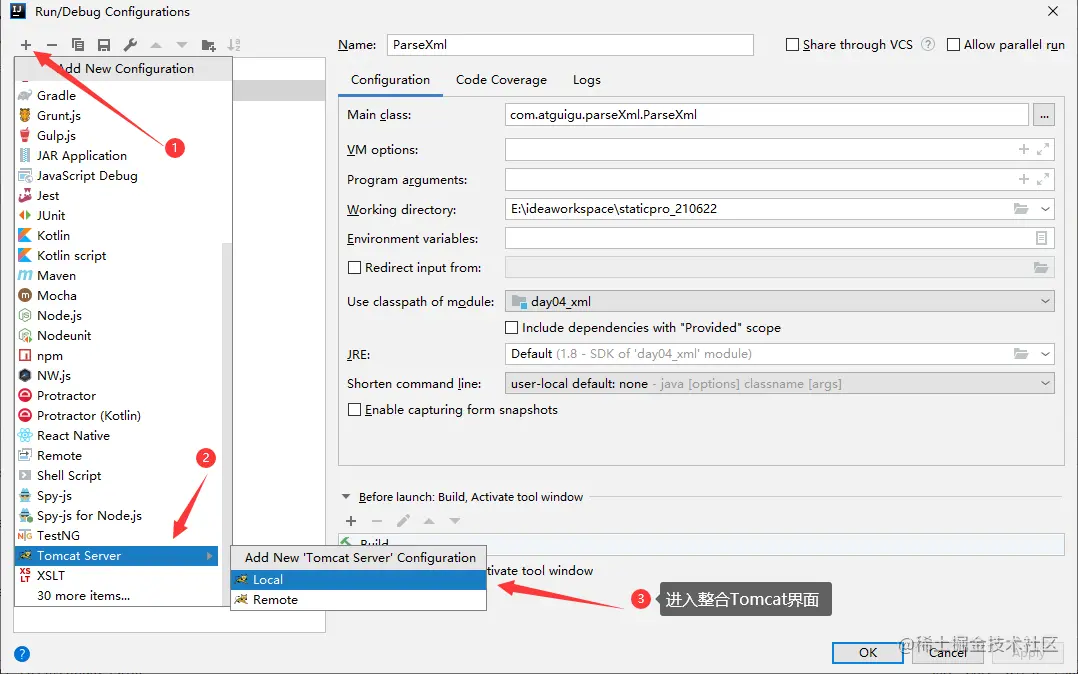Select npm configuration type

[116, 356]
